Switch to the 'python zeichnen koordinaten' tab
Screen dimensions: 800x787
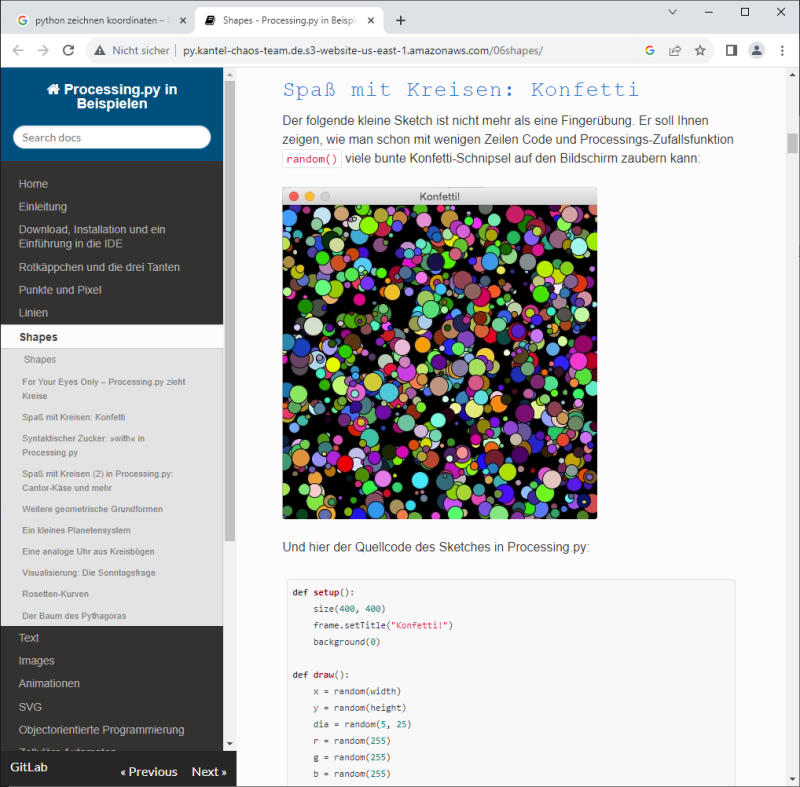[x=95, y=20]
